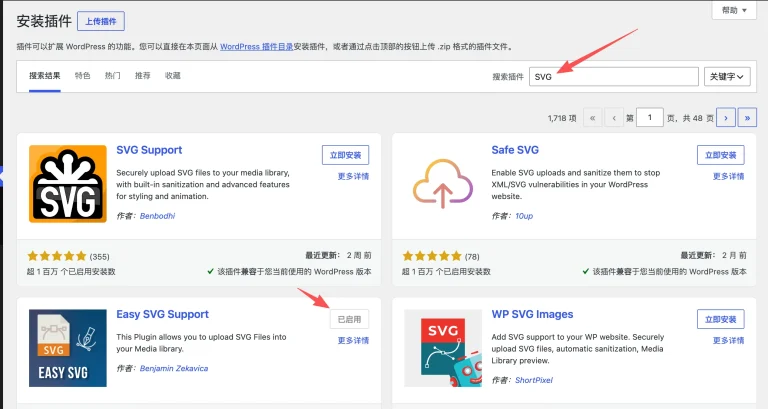Click the SVG Support plugin icon
The height and width of the screenshot is (409, 768).
(x=68, y=184)
